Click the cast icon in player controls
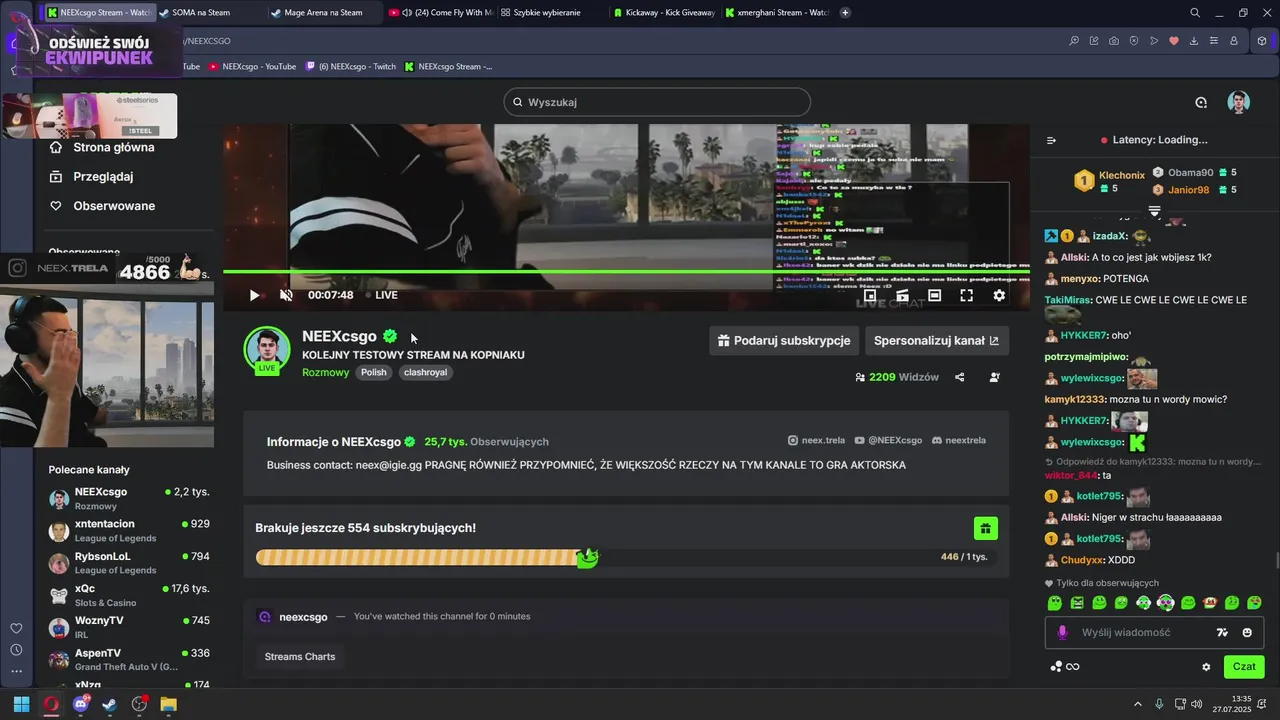 coord(902,295)
